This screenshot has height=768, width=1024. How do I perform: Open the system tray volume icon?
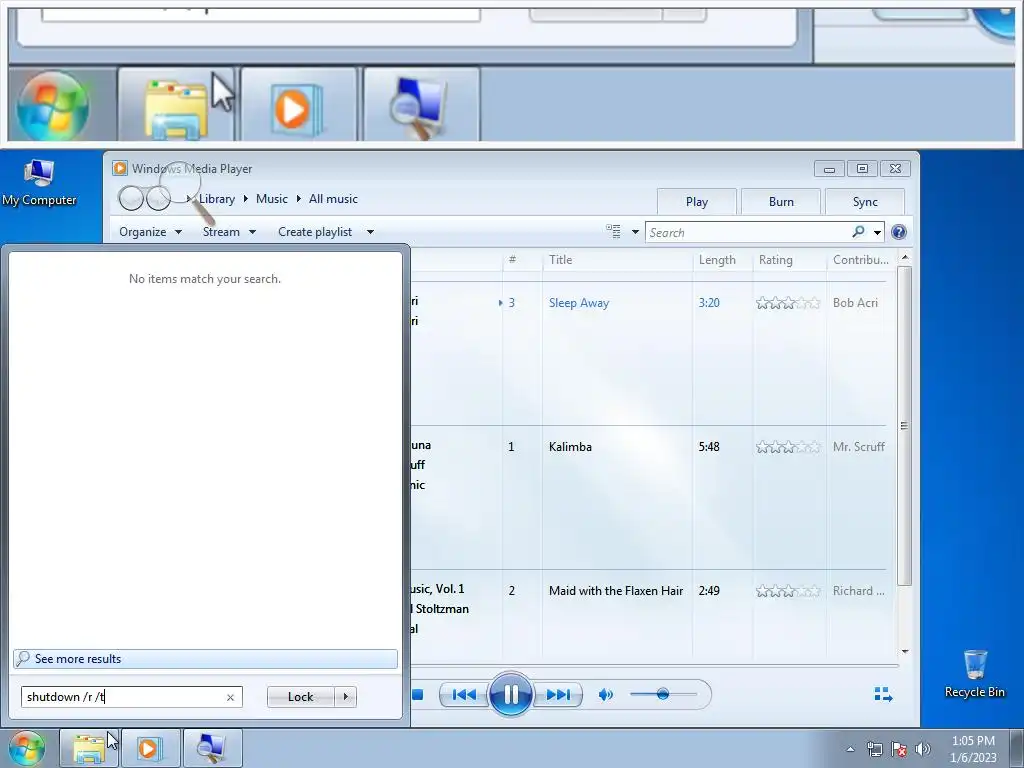click(923, 750)
